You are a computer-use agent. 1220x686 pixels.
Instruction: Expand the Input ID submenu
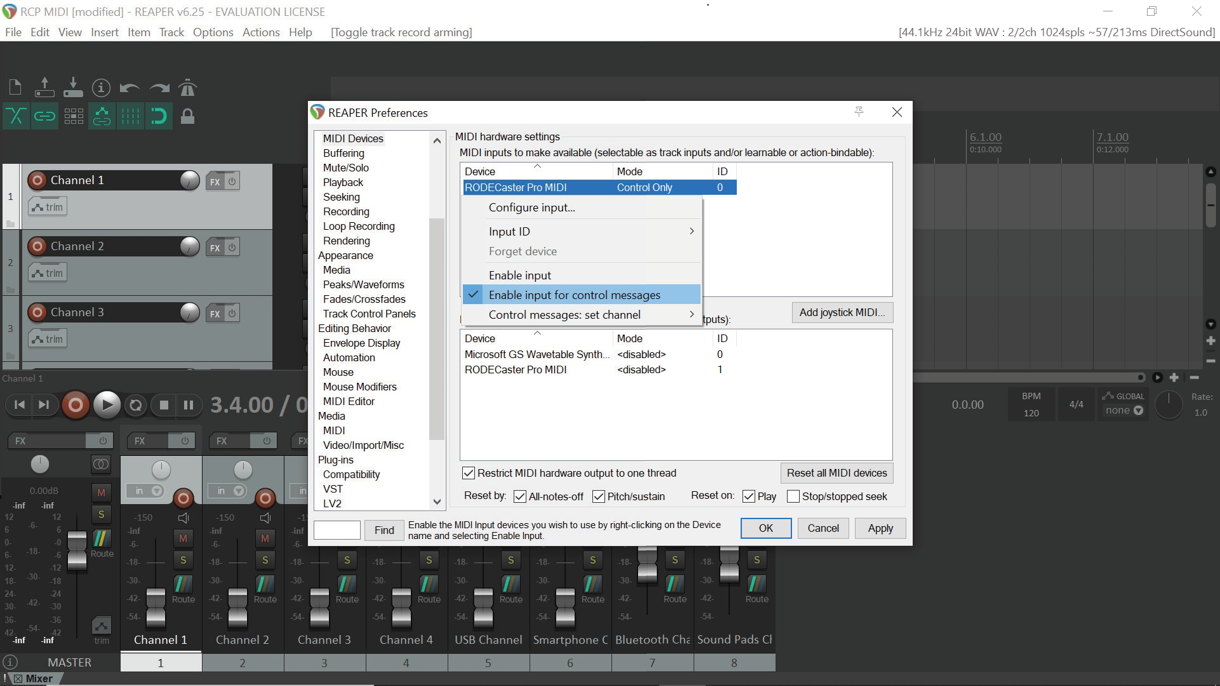tap(588, 231)
